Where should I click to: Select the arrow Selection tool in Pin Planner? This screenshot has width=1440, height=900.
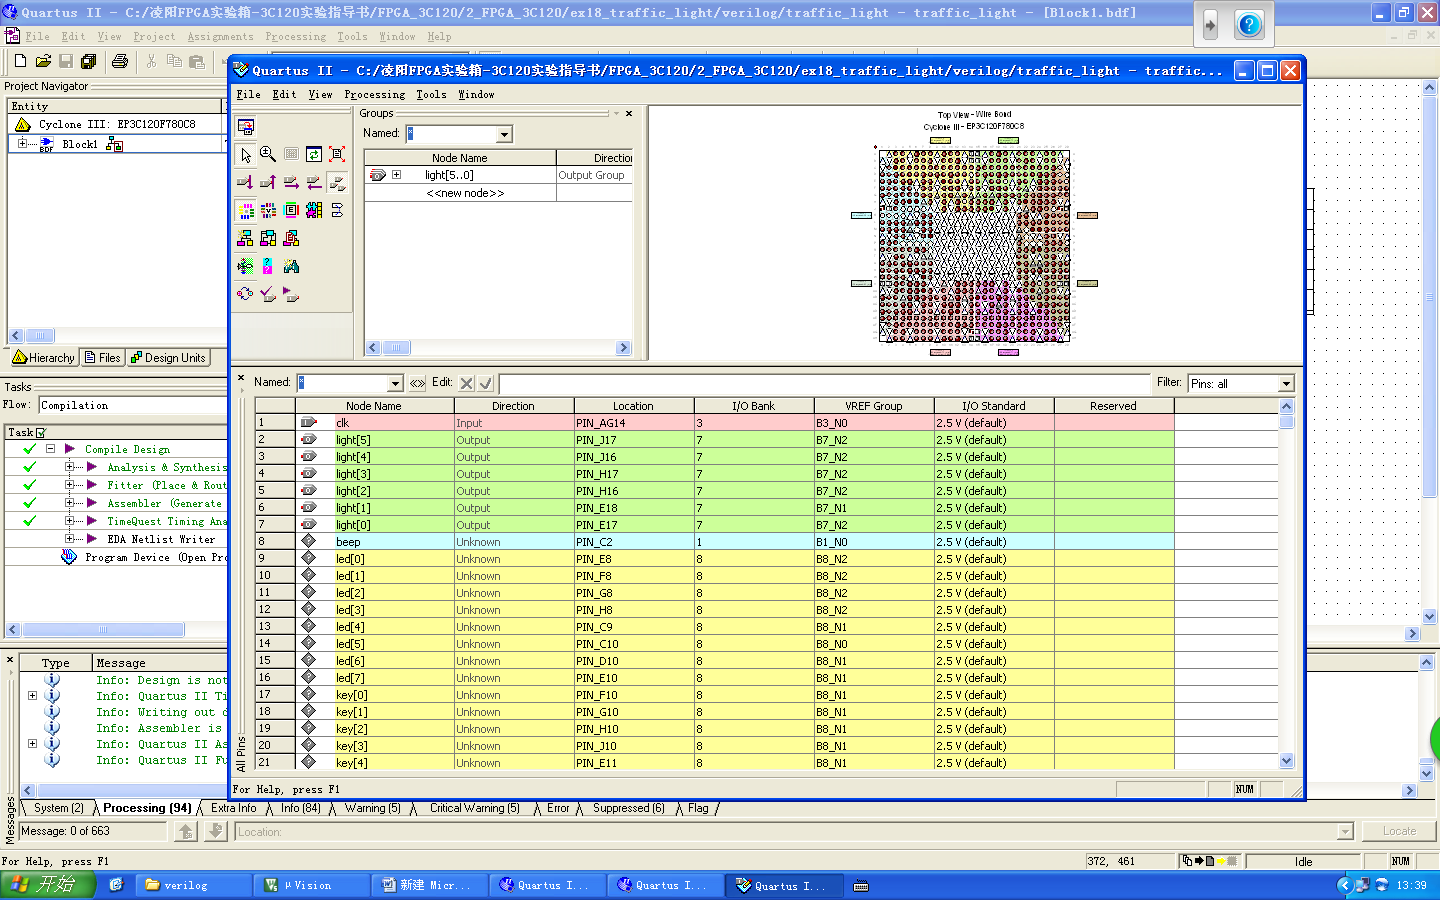tap(245, 155)
